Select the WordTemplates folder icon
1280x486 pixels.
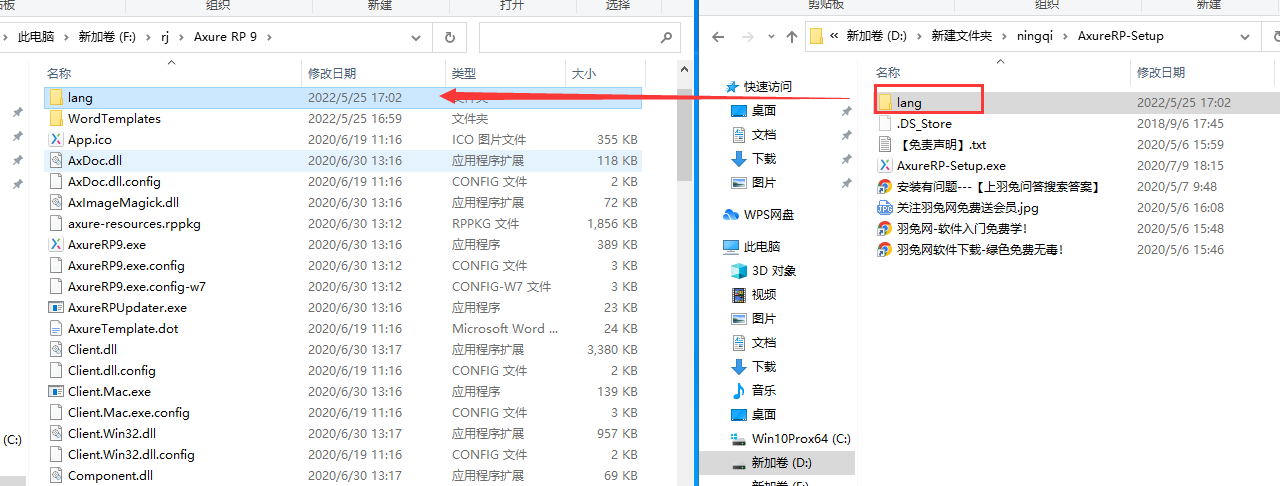pyautogui.click(x=56, y=119)
